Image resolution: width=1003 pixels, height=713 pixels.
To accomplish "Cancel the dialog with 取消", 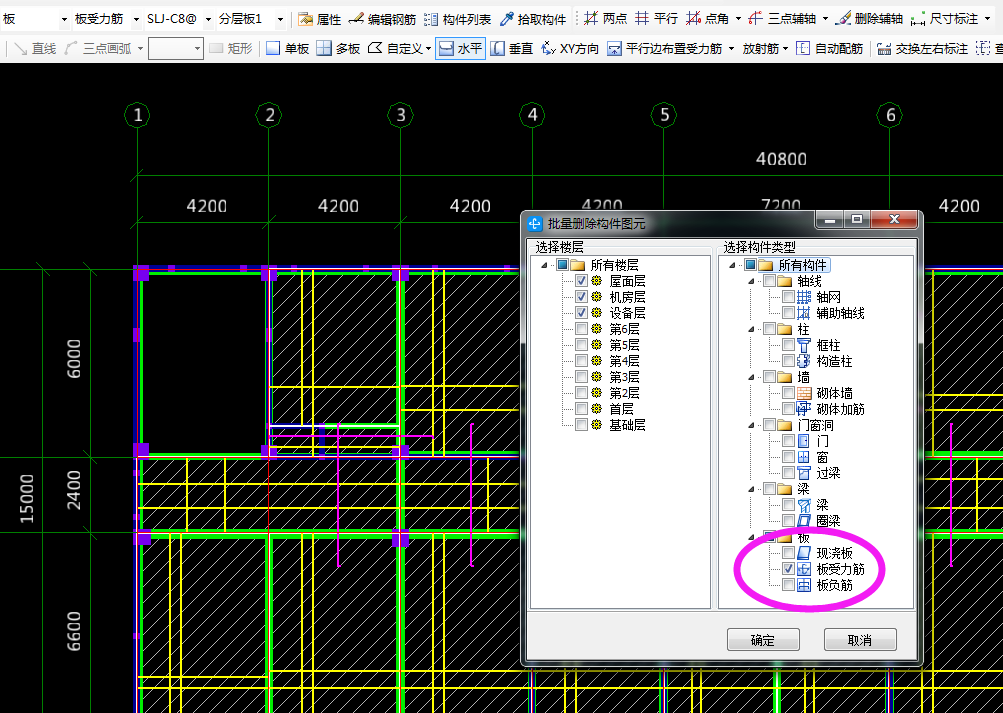I will 860,639.
